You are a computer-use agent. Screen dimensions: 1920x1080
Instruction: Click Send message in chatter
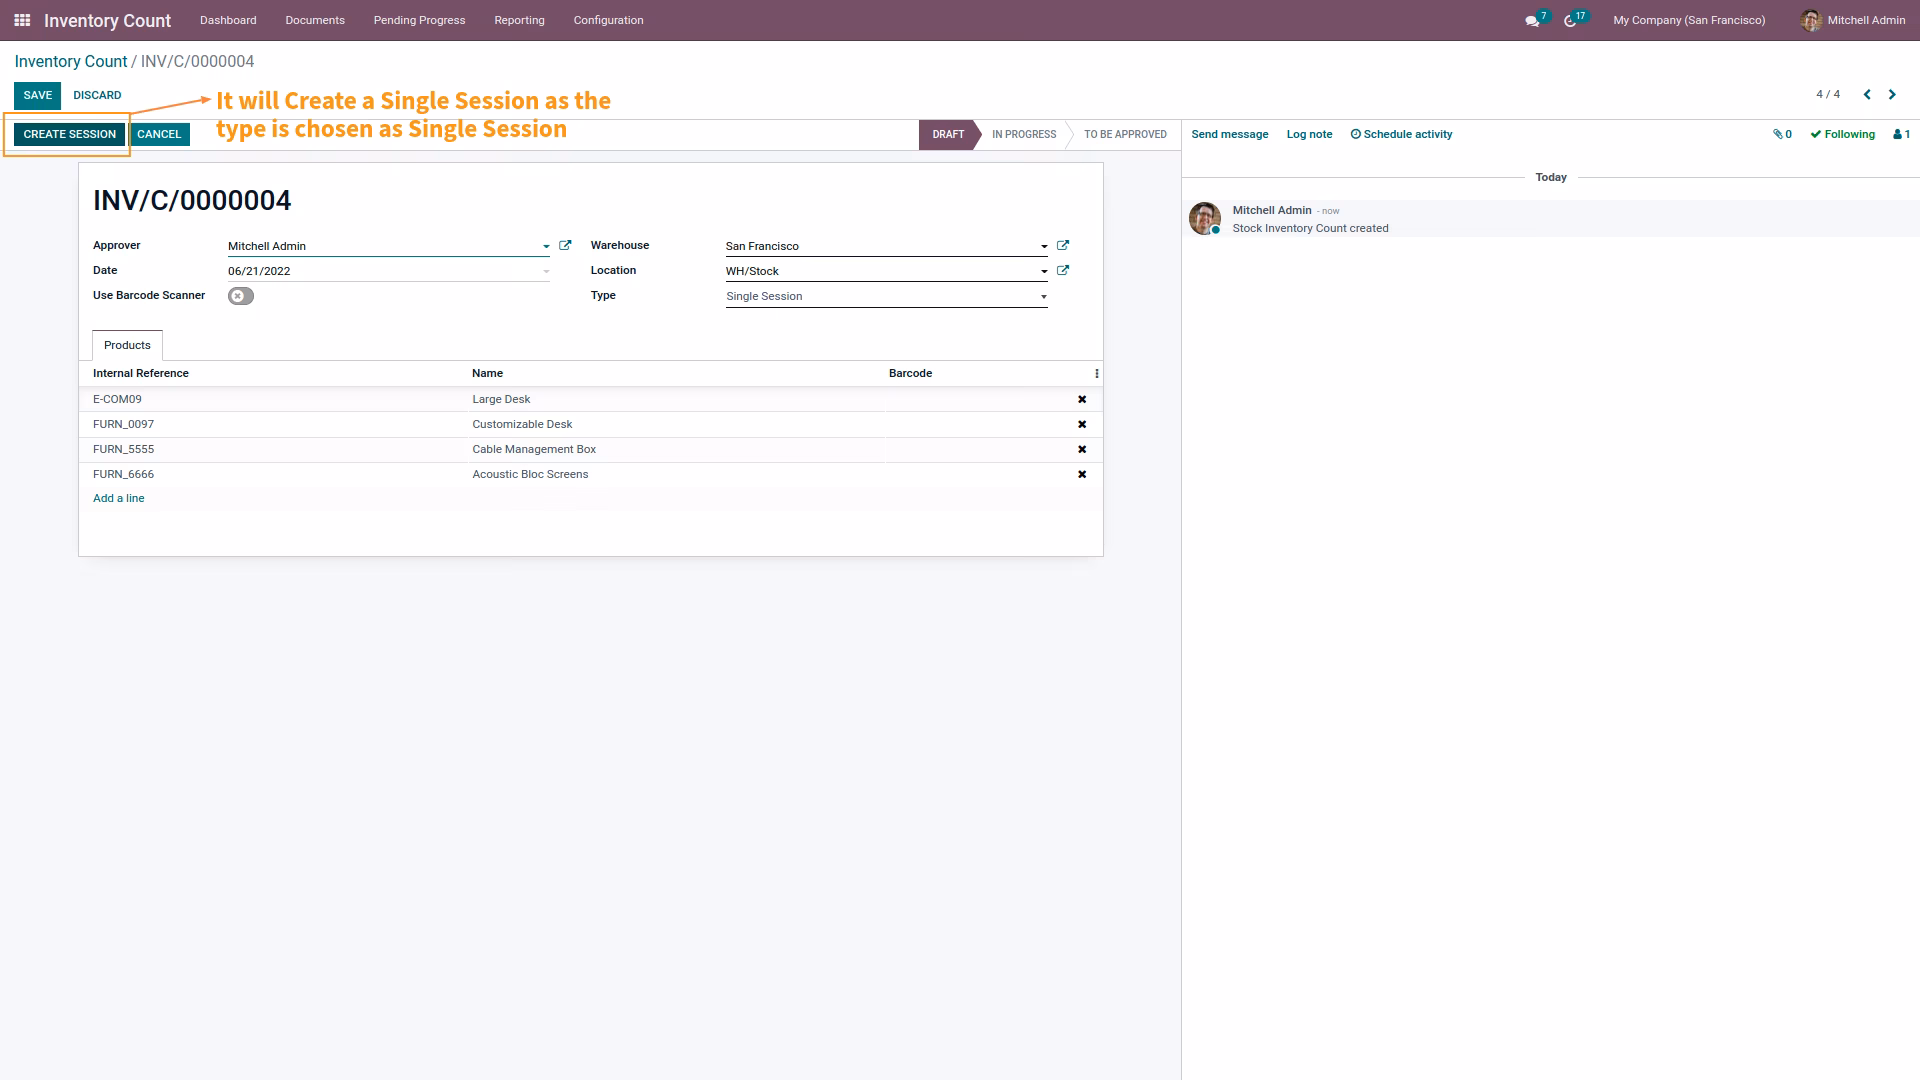[1229, 134]
